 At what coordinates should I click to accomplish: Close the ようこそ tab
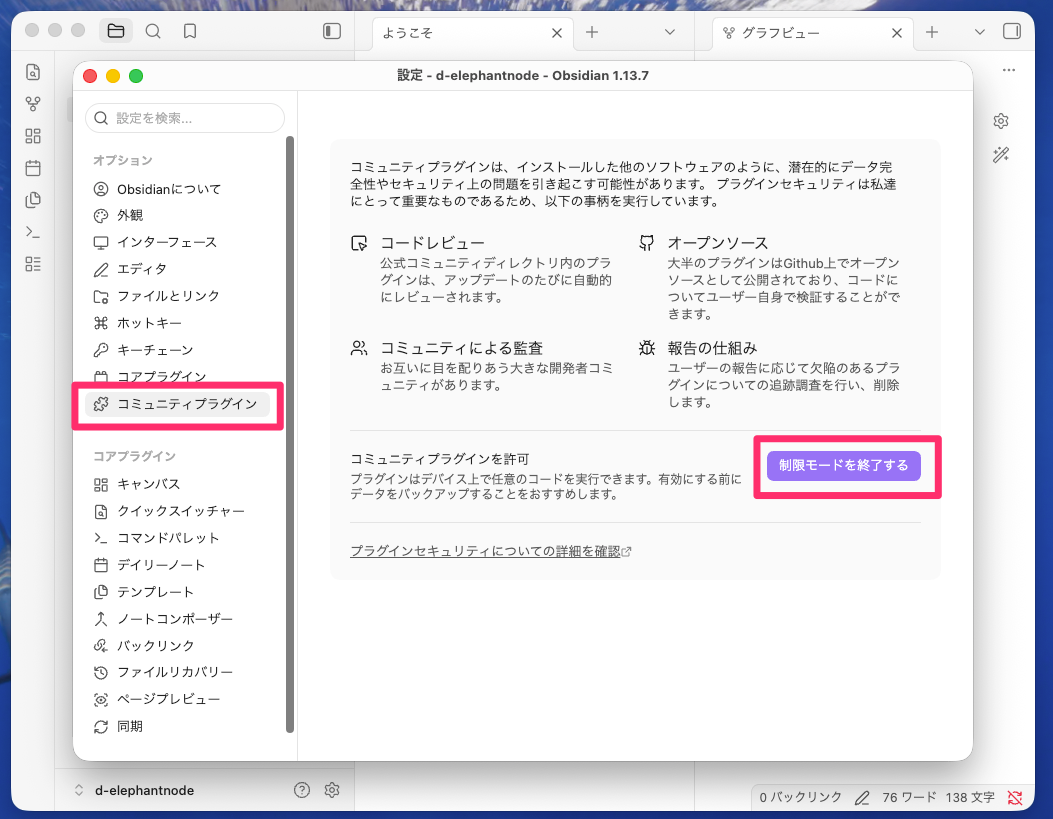(x=557, y=33)
